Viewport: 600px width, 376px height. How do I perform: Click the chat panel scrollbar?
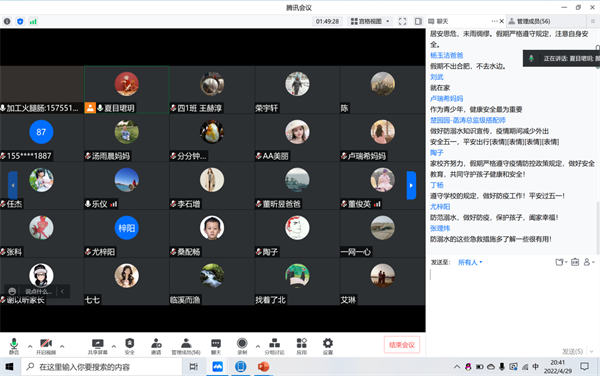597,228
